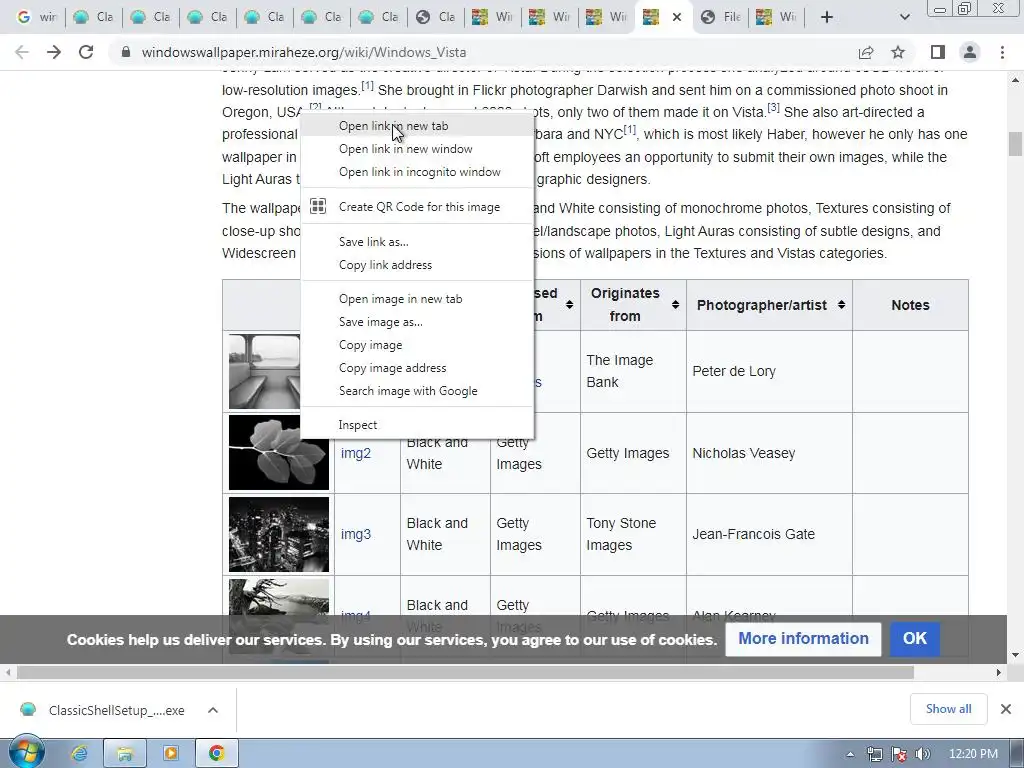Select Open image in new tab
Screen dimensions: 1024x768
[417, 298]
